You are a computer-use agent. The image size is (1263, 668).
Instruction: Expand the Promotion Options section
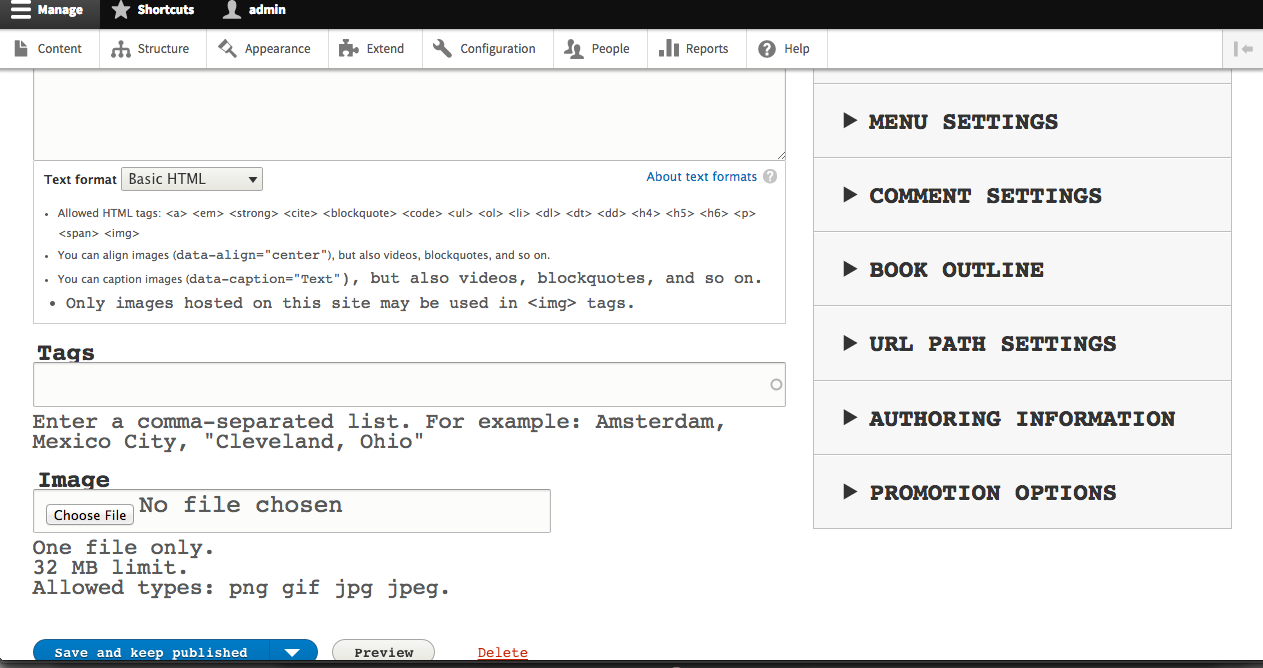1022,492
